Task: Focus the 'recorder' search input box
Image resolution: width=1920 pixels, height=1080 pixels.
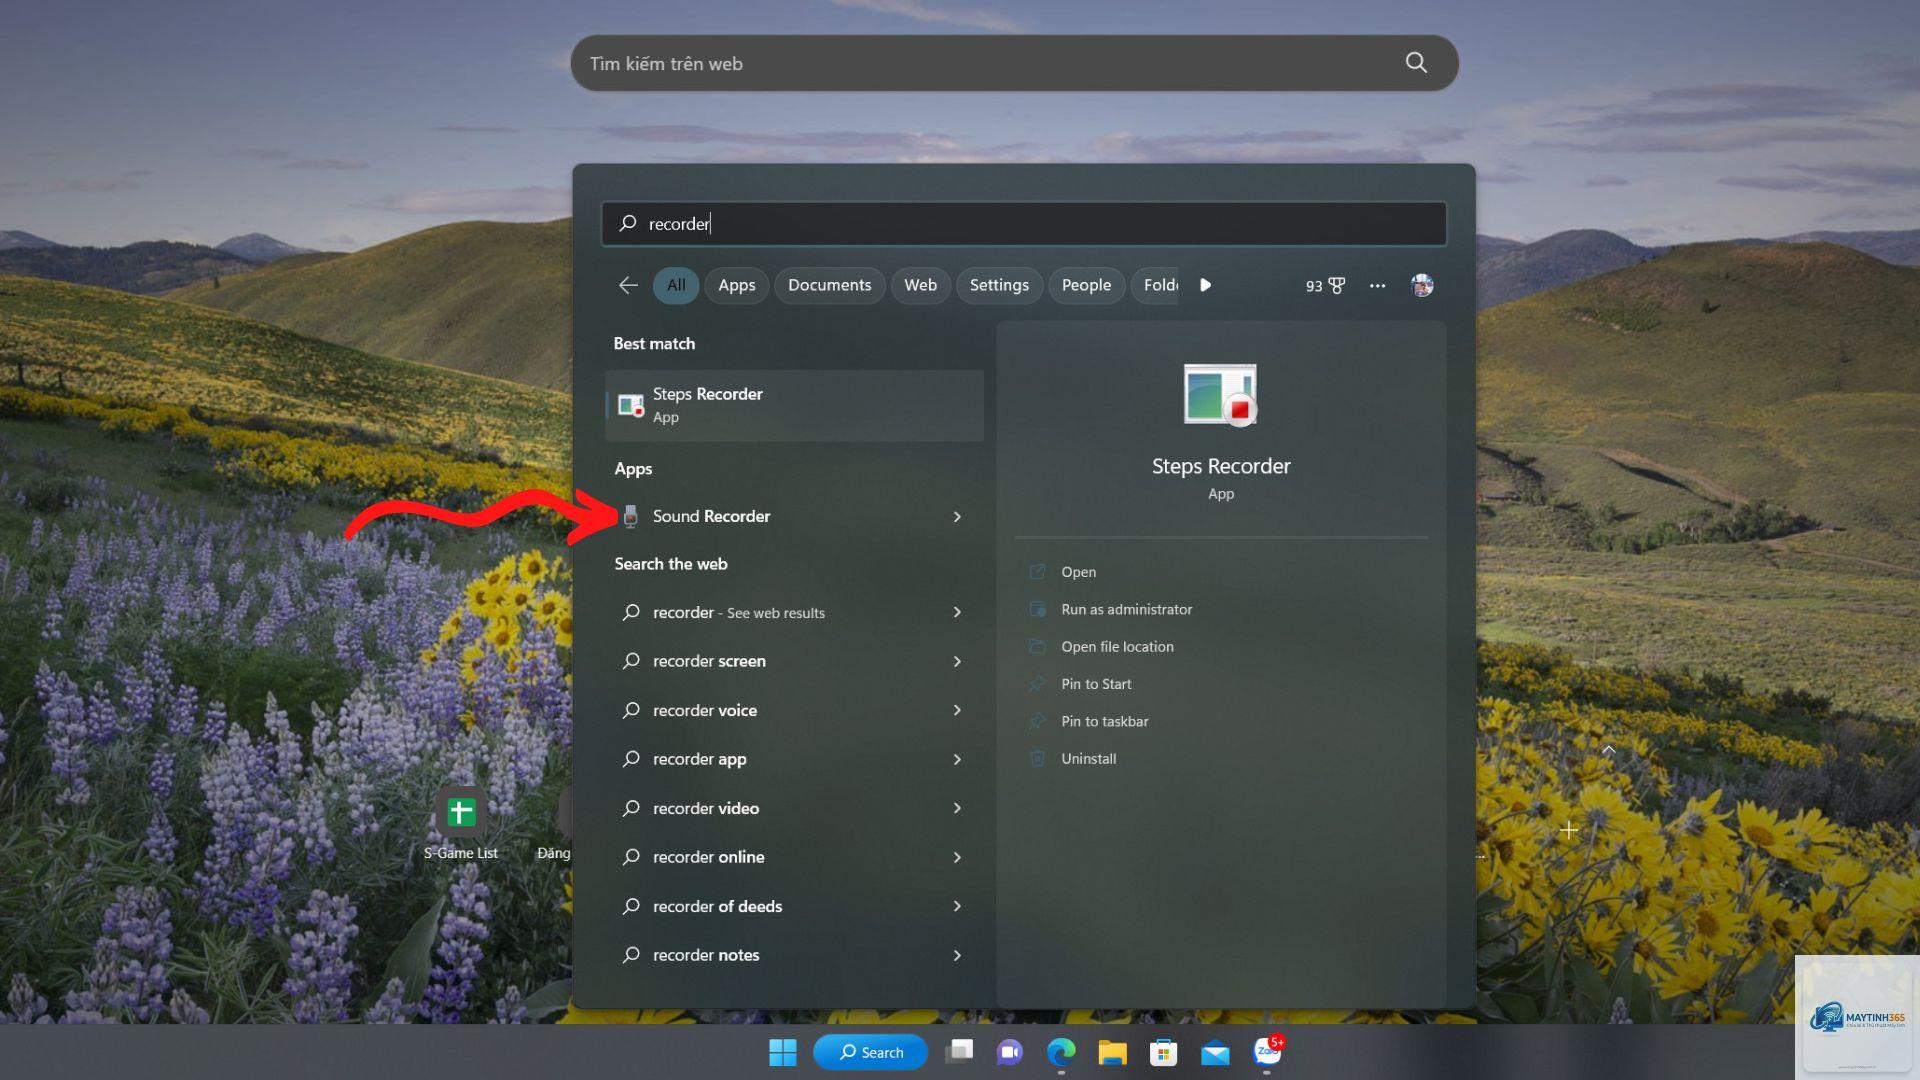Action: (x=1023, y=224)
